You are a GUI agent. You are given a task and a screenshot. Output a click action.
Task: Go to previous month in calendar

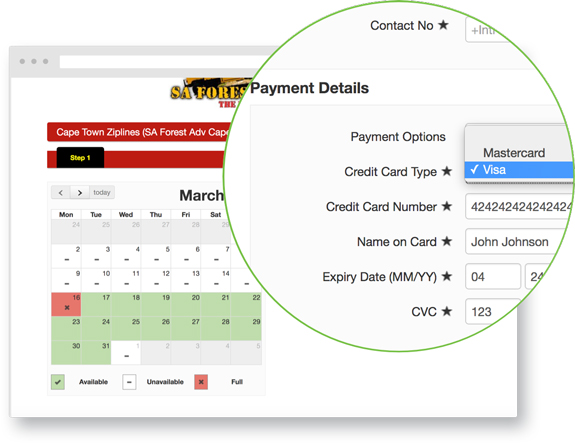point(61,192)
